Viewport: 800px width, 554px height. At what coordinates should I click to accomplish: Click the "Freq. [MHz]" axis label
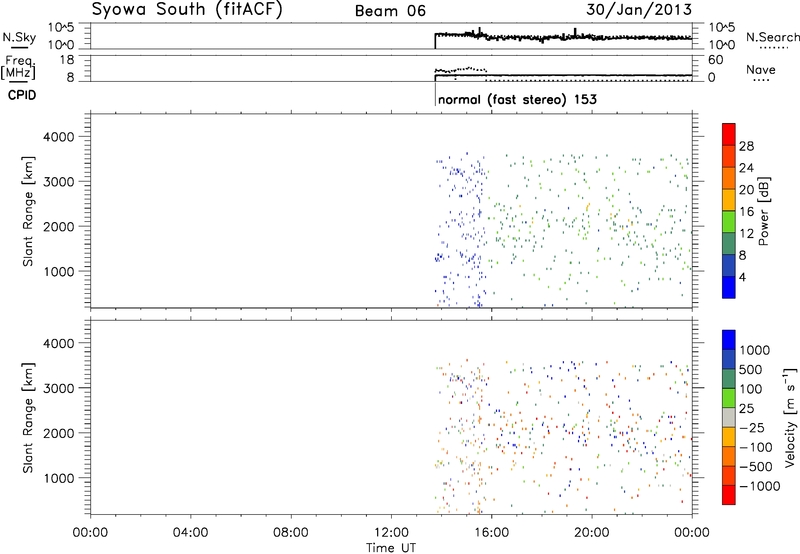(x=18, y=67)
